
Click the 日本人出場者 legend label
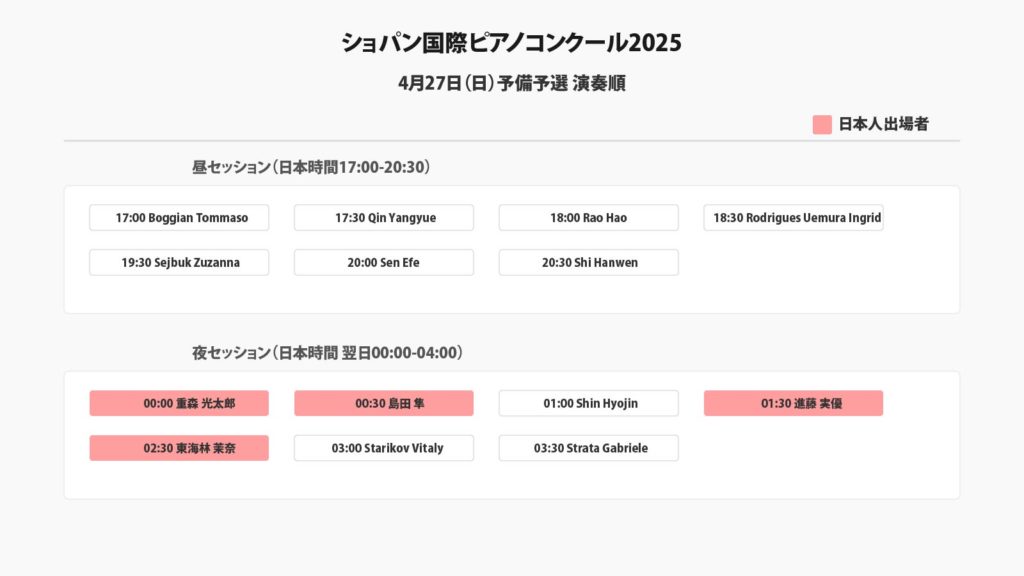coord(883,125)
